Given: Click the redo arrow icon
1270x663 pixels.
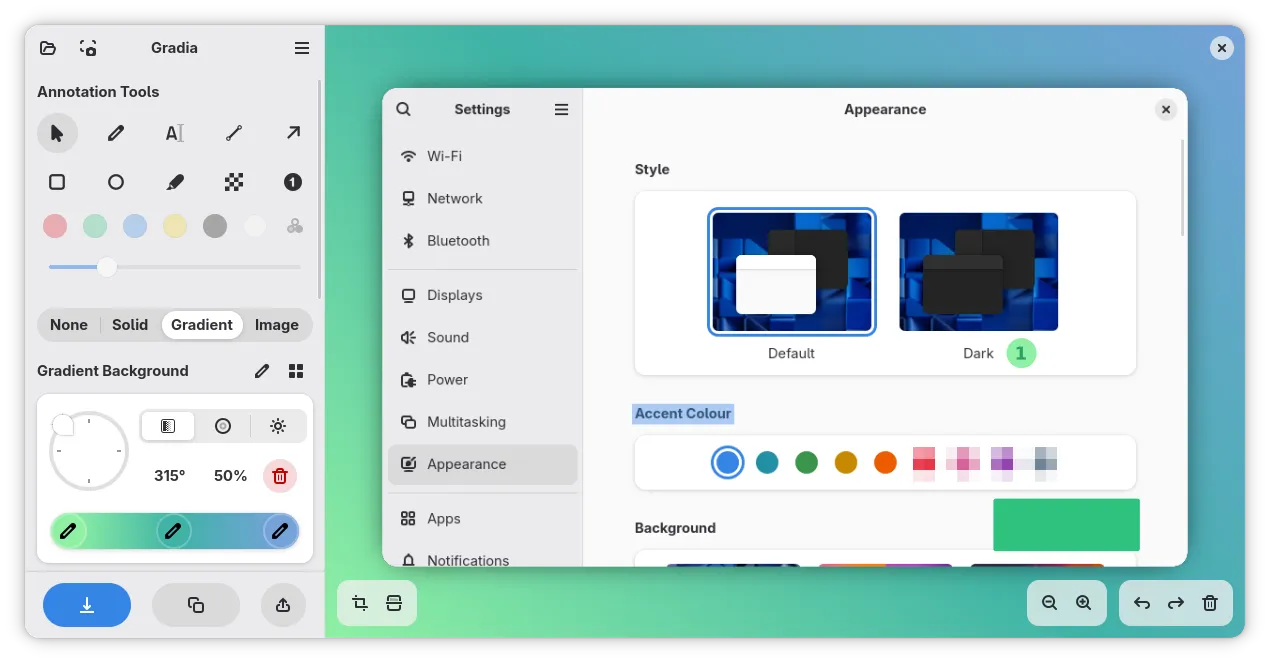Looking at the screenshot, I should tap(1176, 603).
